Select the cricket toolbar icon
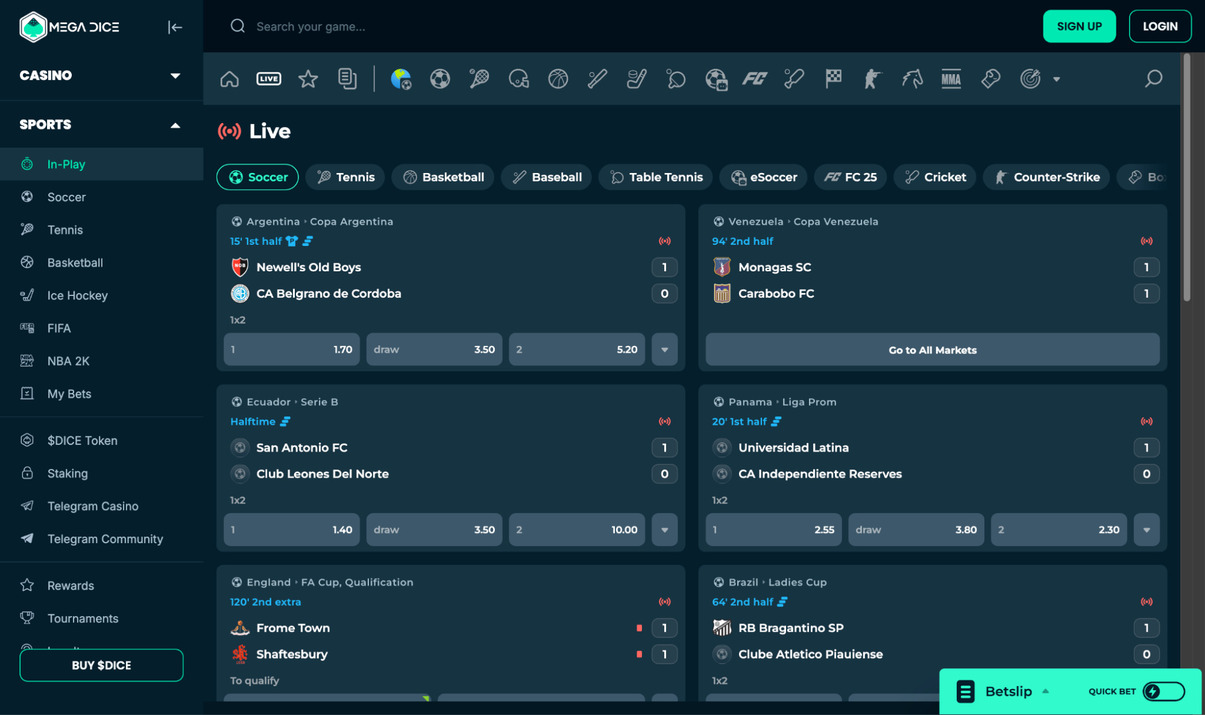The height and width of the screenshot is (715, 1205). (x=794, y=79)
